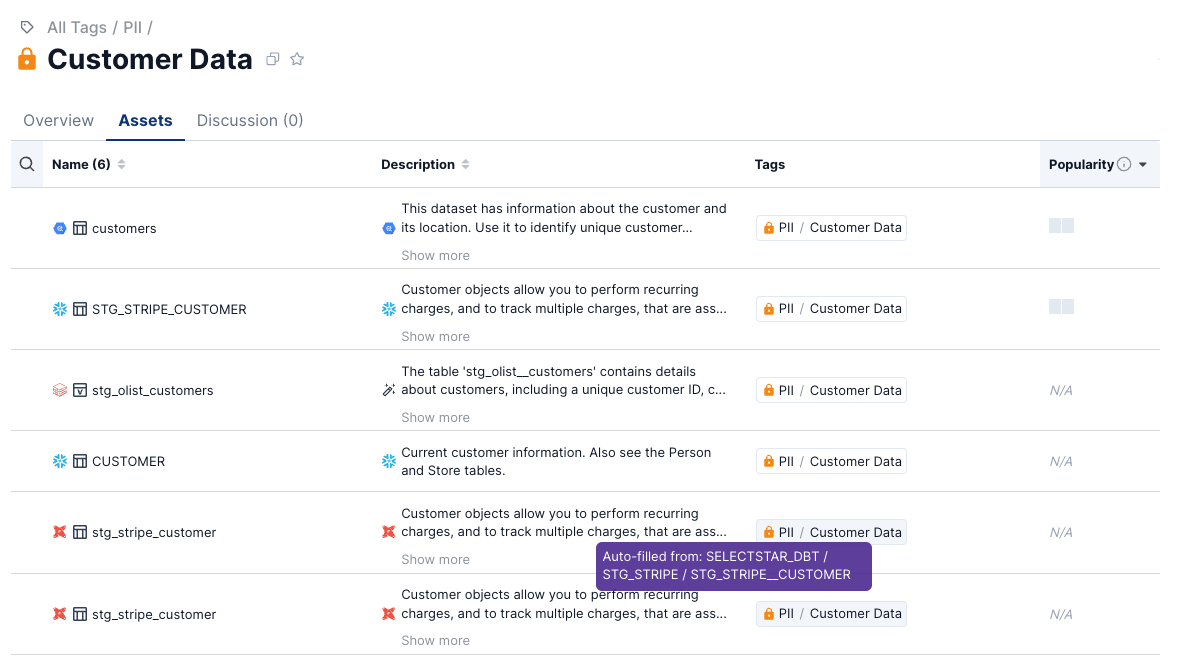
Task: Open the search icon in the table header
Action: click(x=27, y=164)
